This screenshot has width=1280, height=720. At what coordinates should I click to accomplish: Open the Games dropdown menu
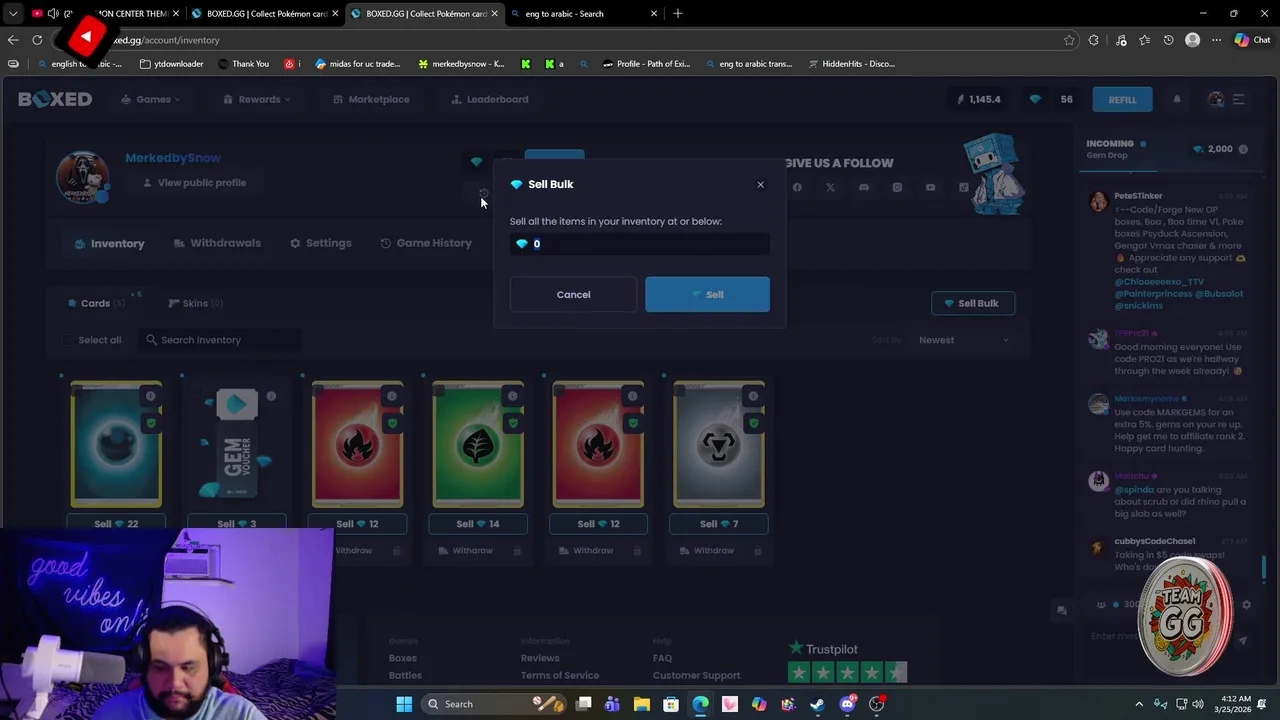151,99
